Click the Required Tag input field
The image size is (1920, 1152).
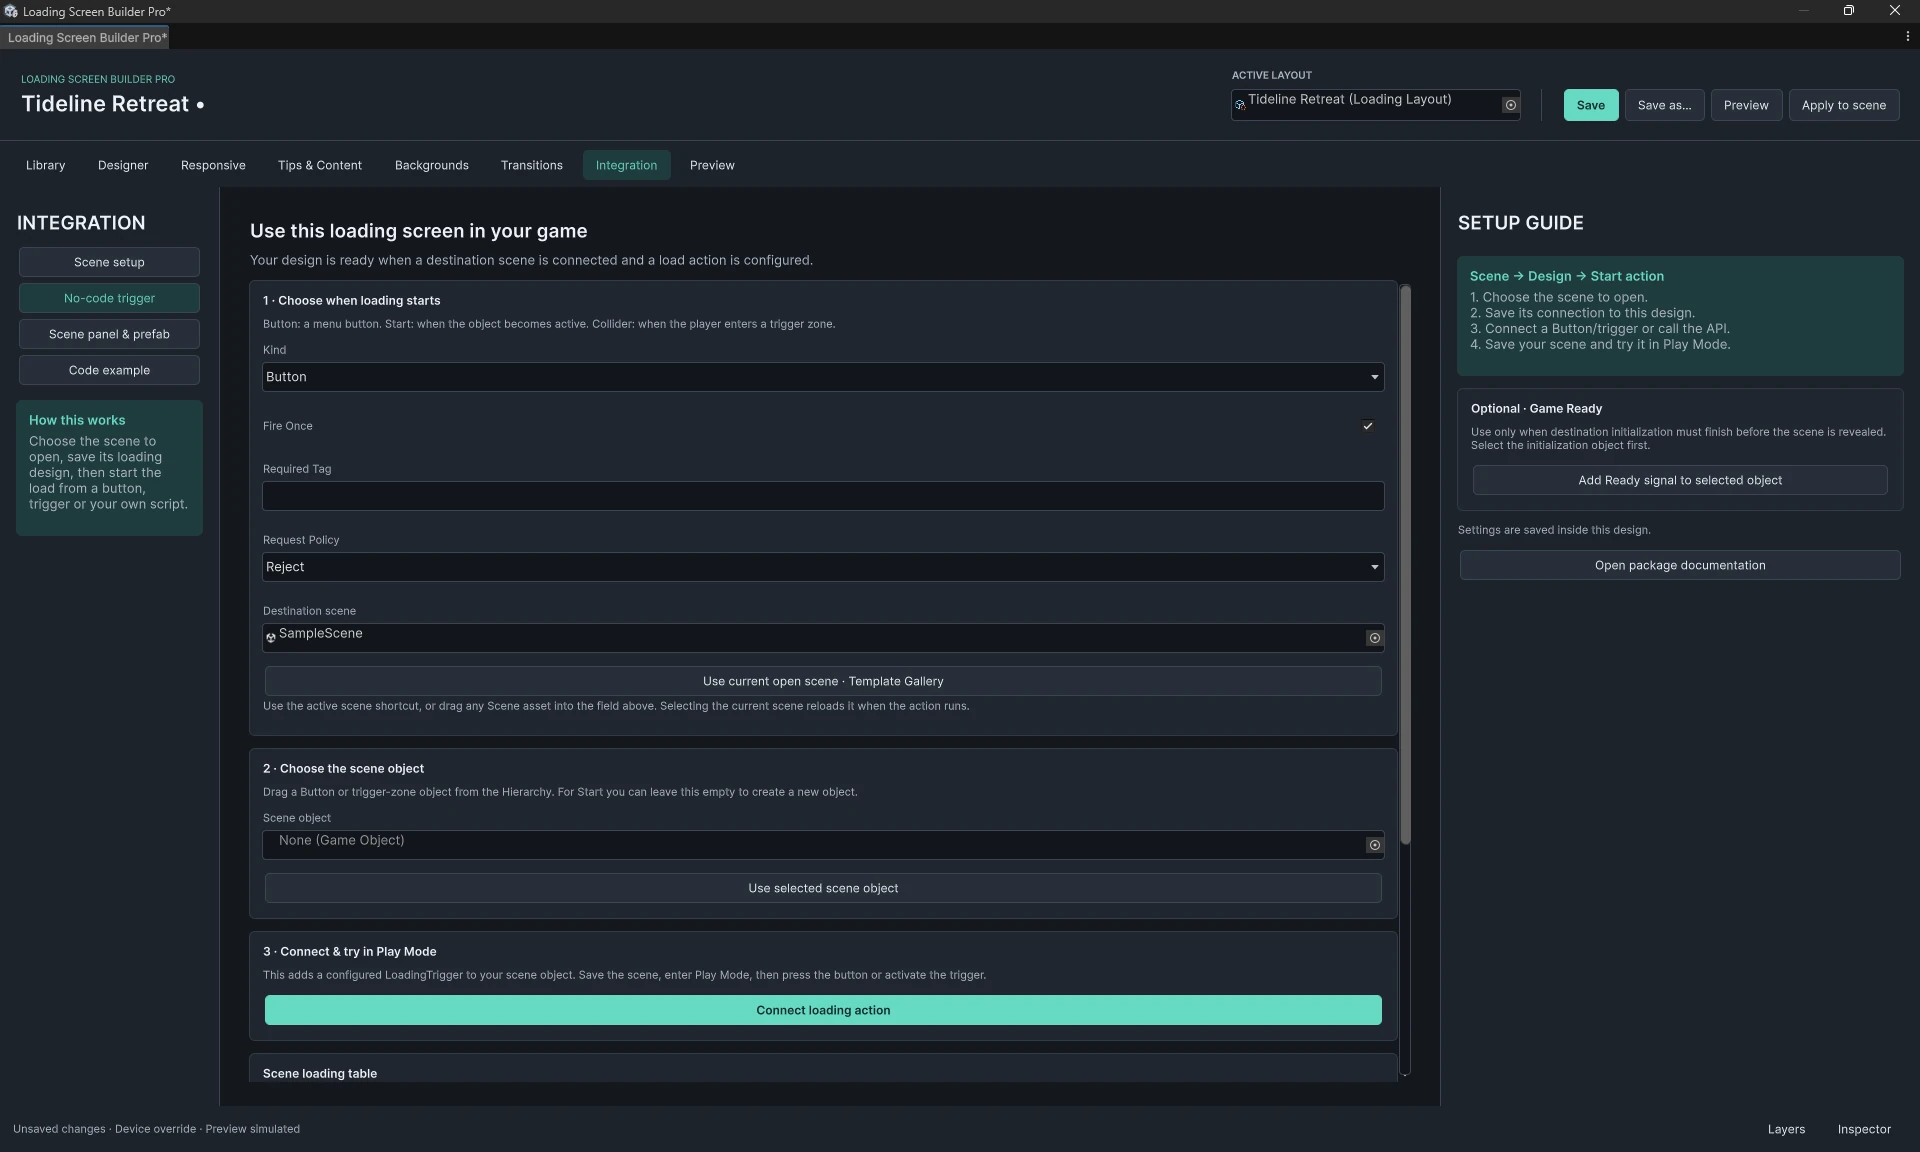coord(823,496)
